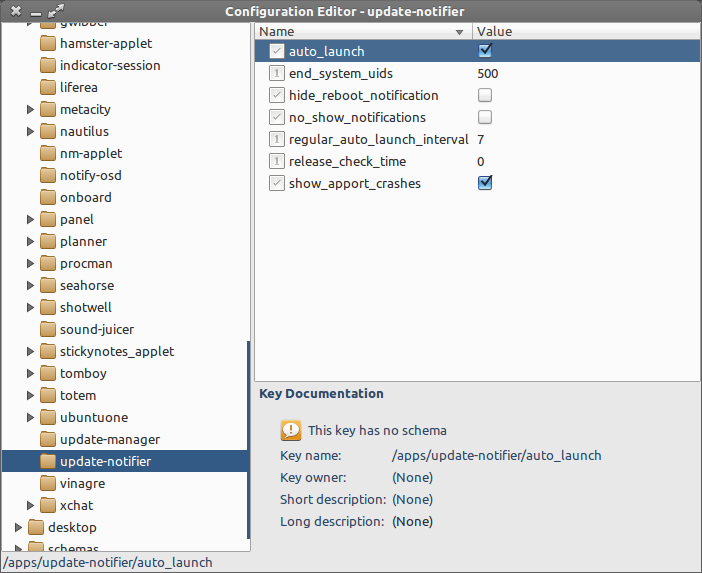Click the onboard folder icon
702x573 pixels.
coord(47,197)
